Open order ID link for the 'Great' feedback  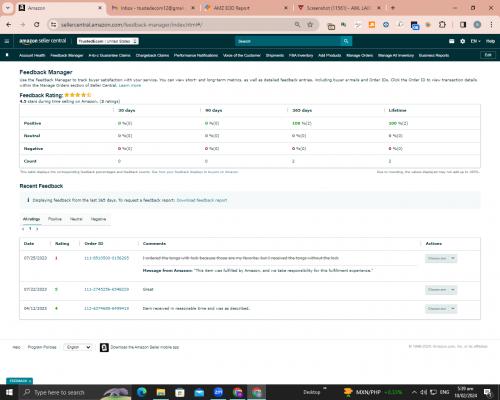pos(106,289)
